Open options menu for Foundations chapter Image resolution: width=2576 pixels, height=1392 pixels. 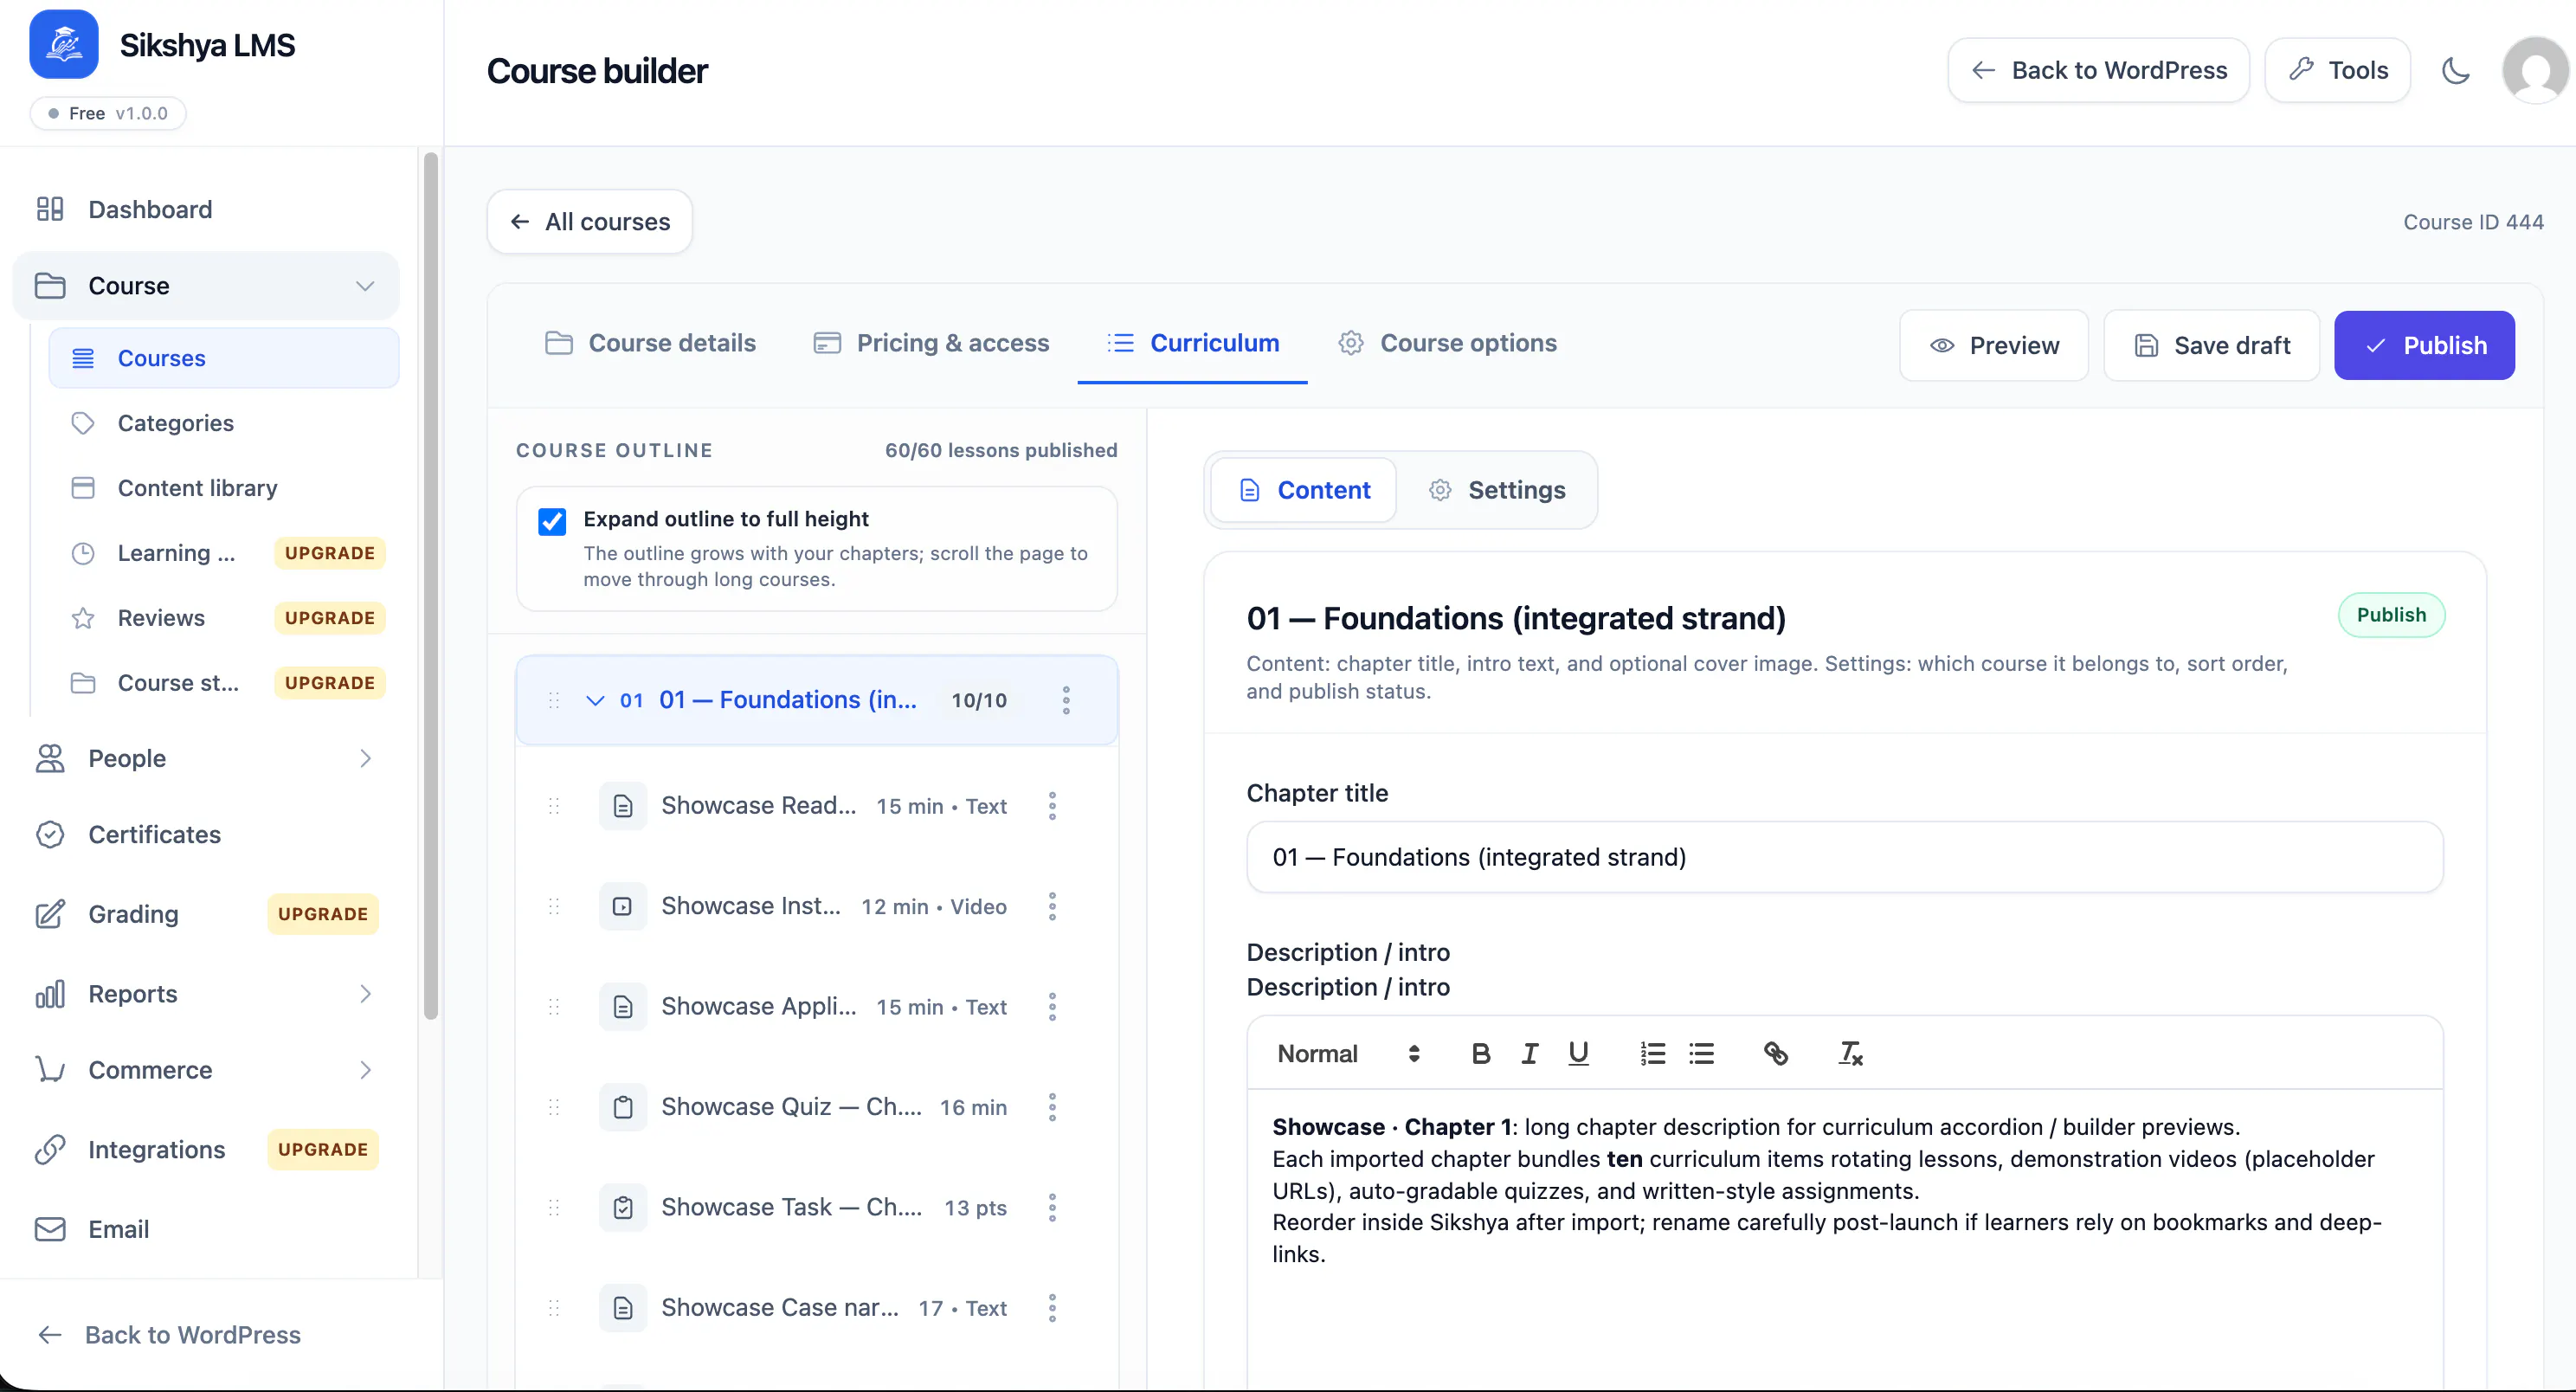[x=1066, y=700]
